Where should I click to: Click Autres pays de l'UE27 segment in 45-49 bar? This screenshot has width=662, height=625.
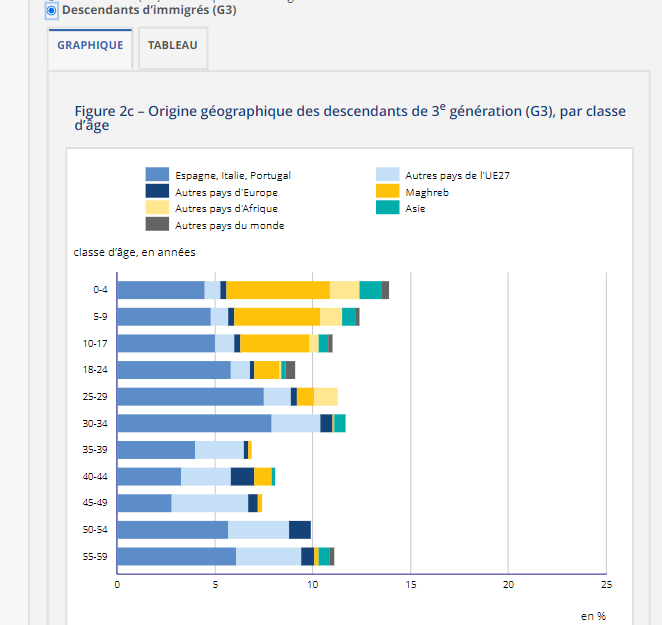[209, 503]
